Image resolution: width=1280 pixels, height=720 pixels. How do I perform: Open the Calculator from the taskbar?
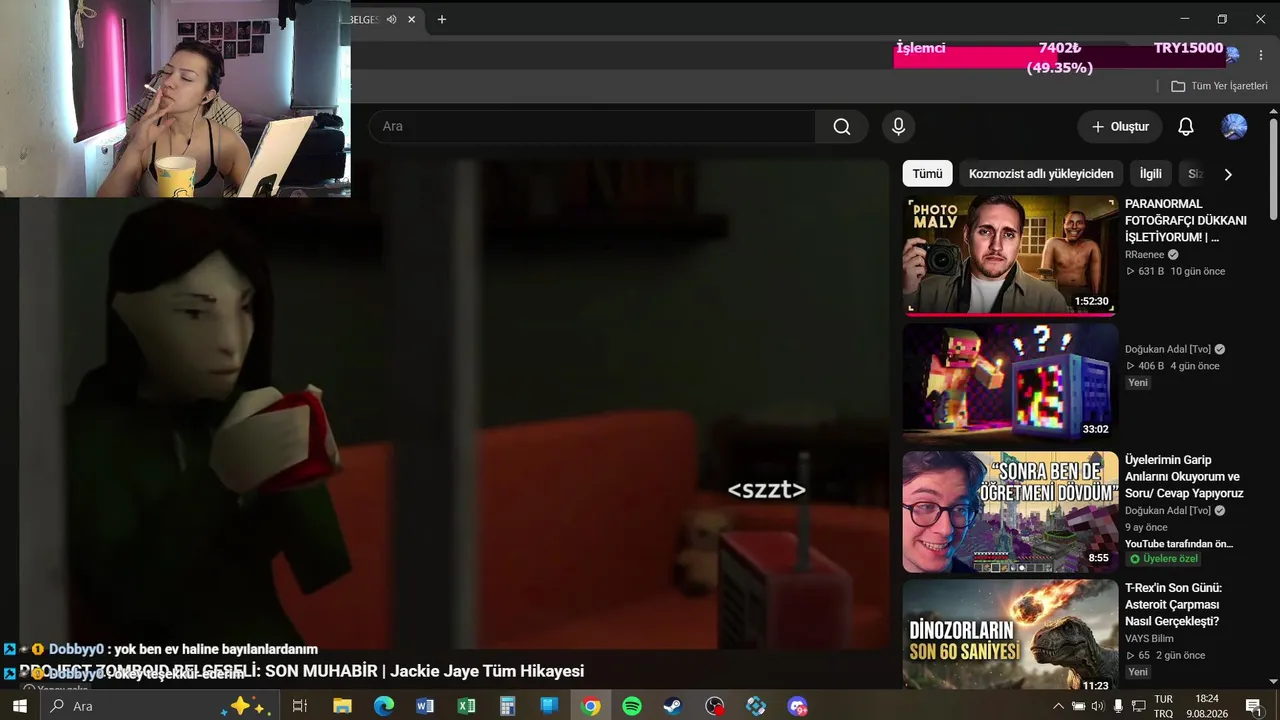(x=507, y=706)
